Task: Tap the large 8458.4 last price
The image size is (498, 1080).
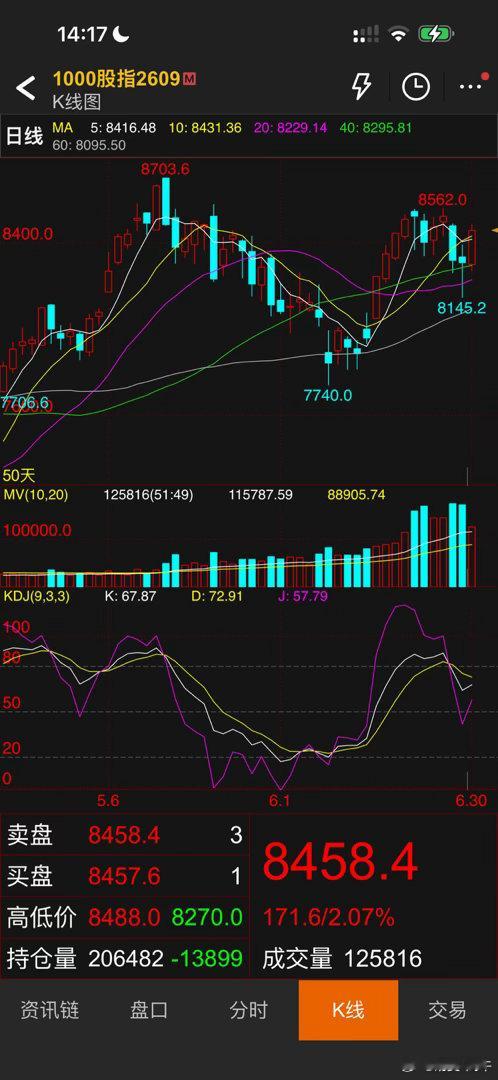Action: coord(340,862)
